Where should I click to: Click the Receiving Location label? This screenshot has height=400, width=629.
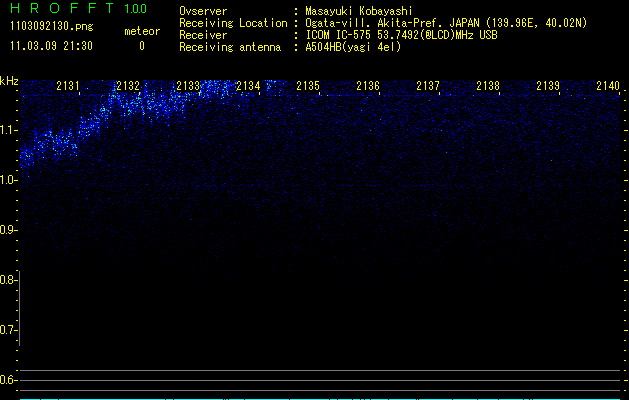click(x=233, y=23)
